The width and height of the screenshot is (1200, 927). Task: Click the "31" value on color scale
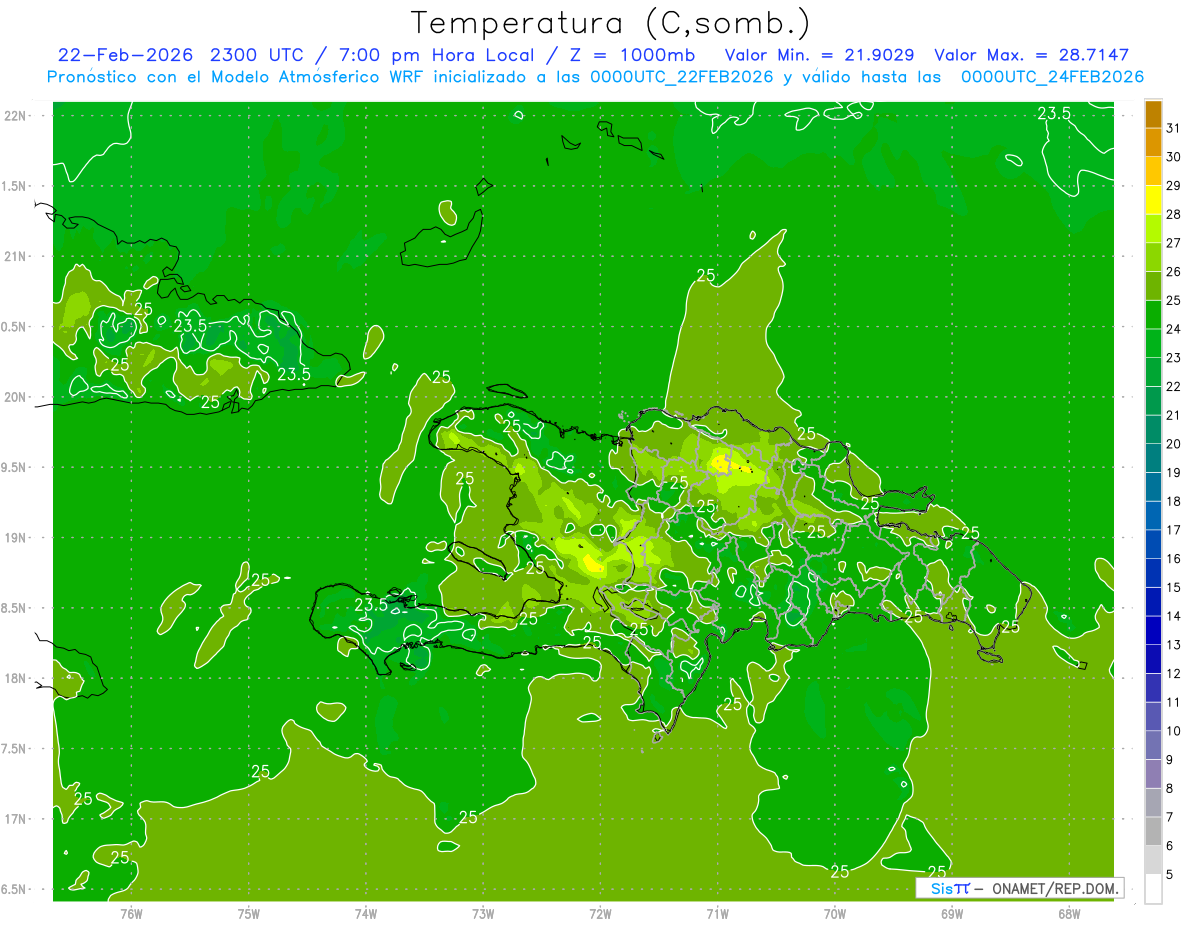pyautogui.click(x=1173, y=128)
